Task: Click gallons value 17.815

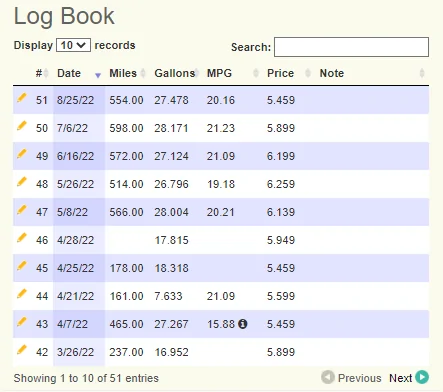Action: point(171,240)
